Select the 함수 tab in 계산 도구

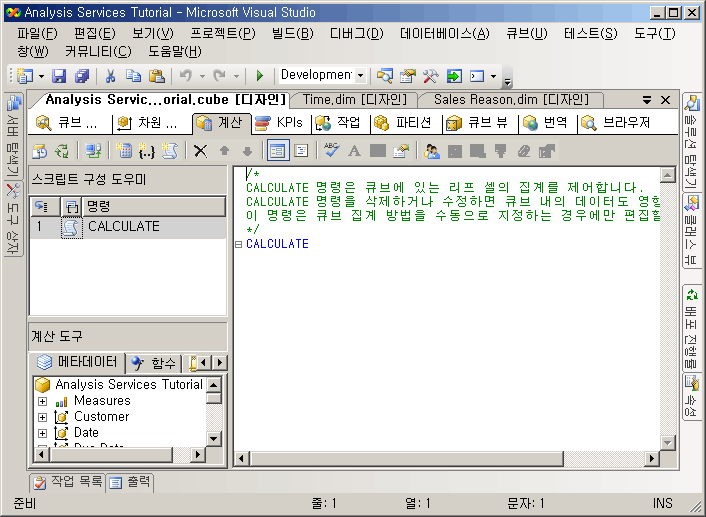tap(154, 363)
